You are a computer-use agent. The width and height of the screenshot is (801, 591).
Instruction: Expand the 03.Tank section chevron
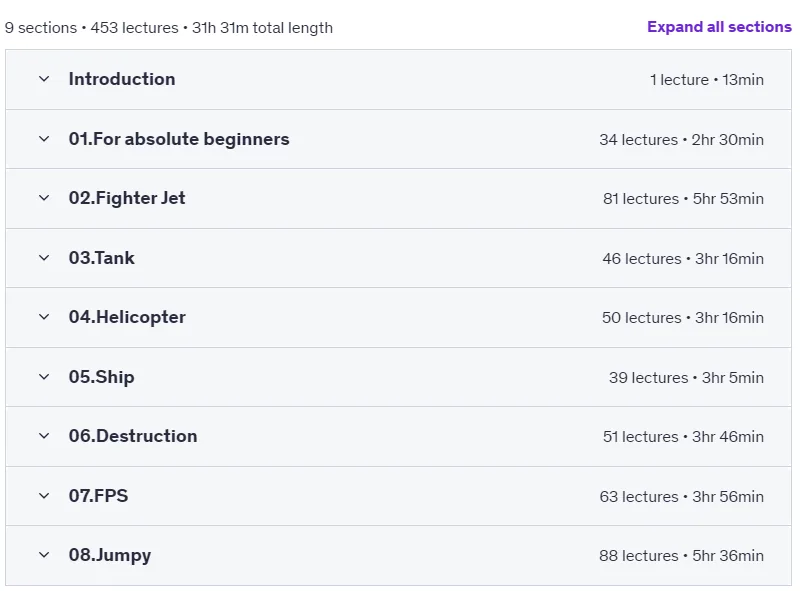tap(44, 258)
